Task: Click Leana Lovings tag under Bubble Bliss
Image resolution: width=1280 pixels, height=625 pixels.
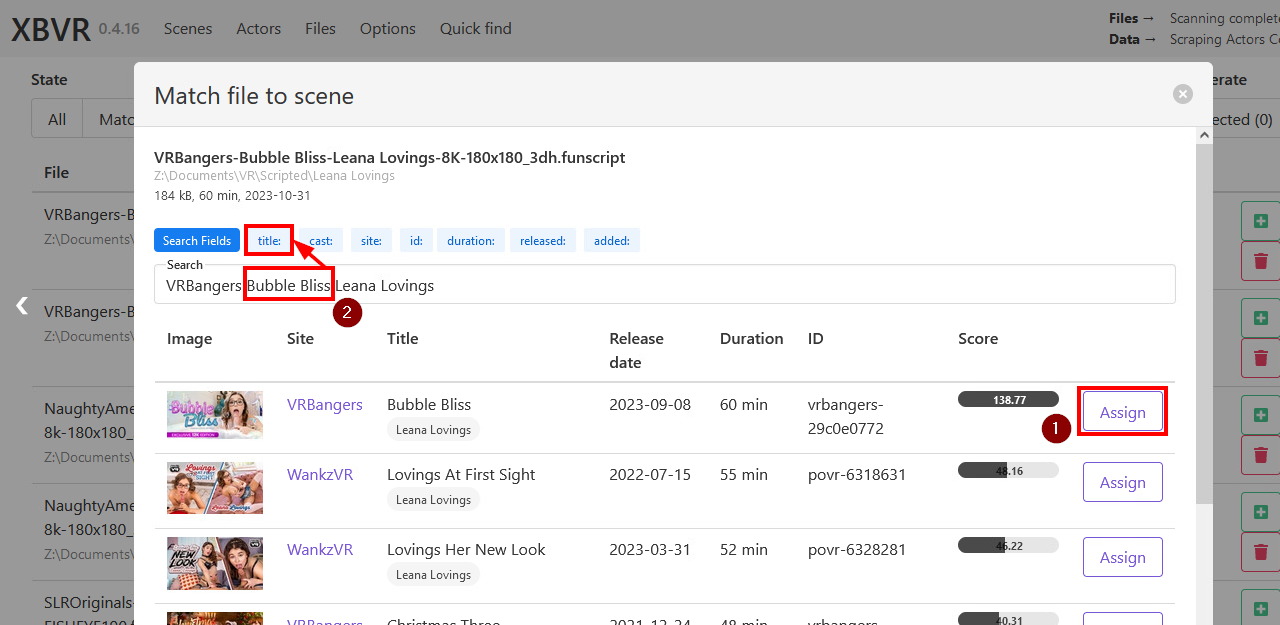Action: tap(433, 429)
